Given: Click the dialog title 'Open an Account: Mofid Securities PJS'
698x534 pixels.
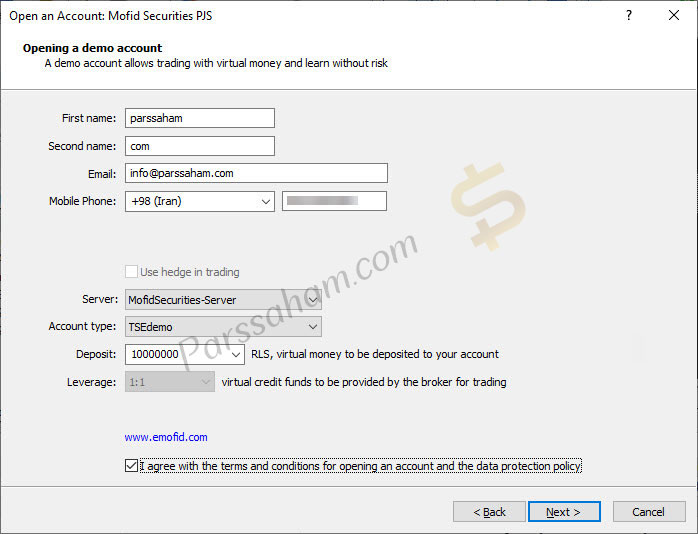Looking at the screenshot, I should (110, 16).
